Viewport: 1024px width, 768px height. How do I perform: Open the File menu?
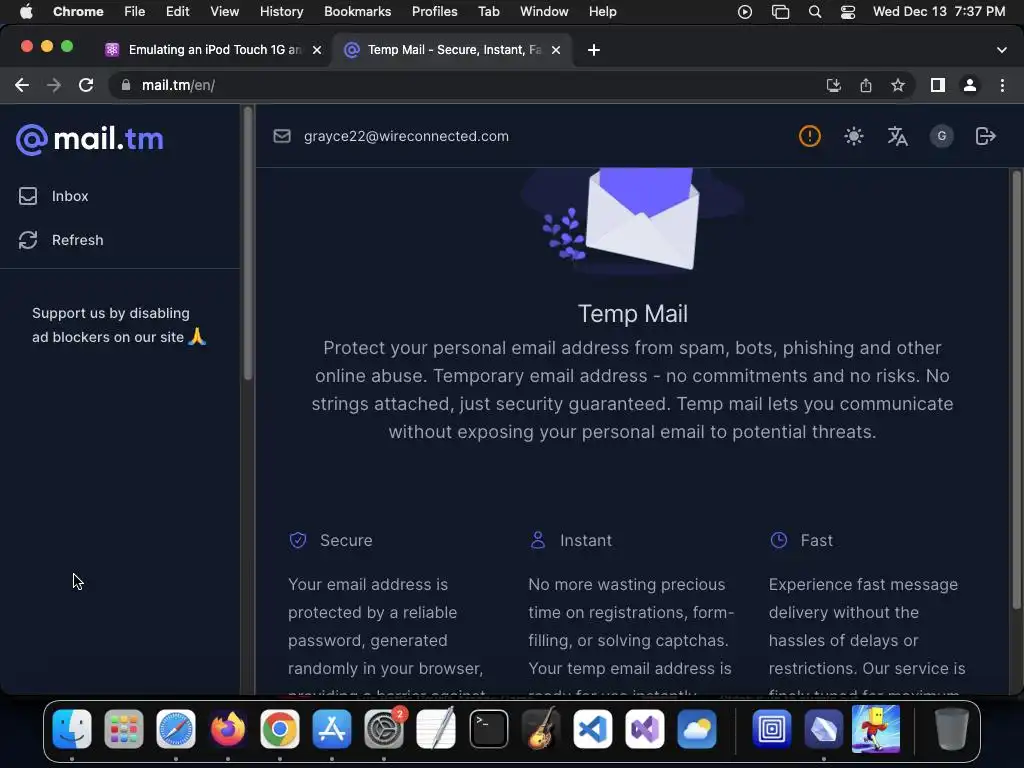pos(135,12)
